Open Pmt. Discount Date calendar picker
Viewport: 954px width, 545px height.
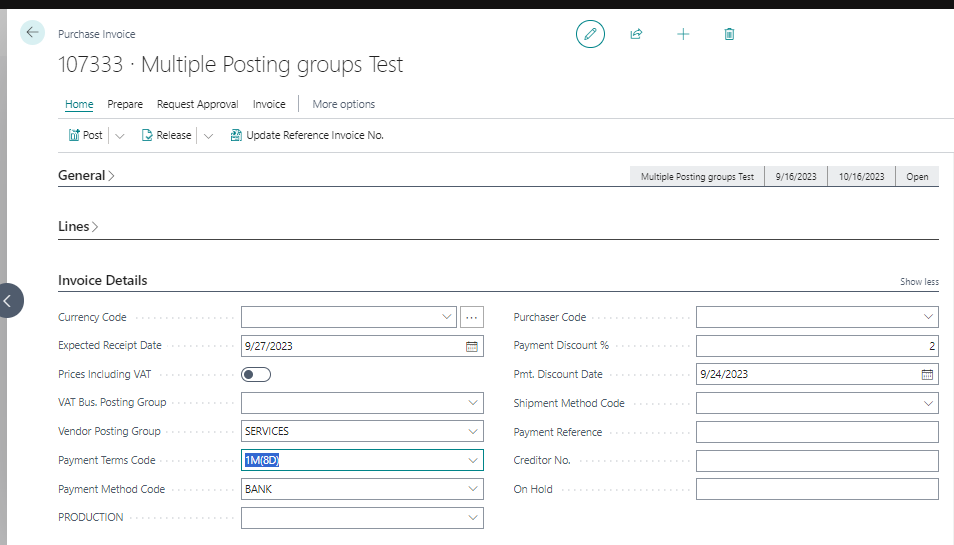click(x=927, y=375)
